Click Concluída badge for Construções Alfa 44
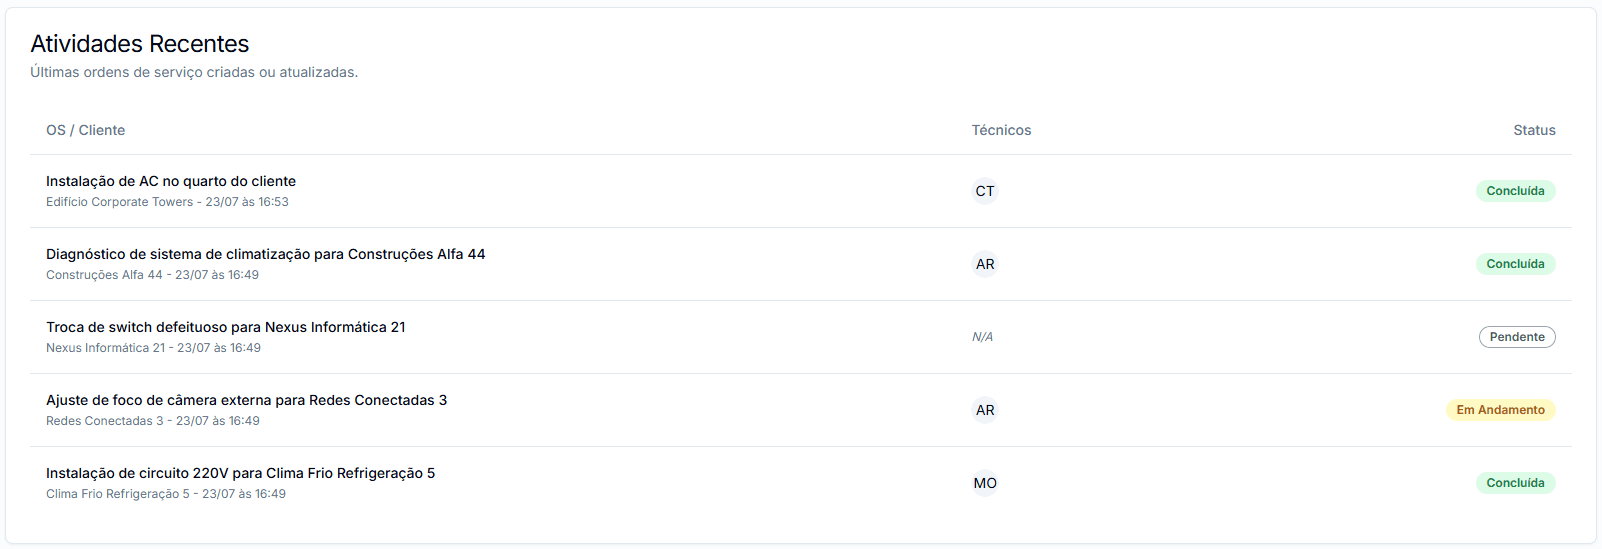This screenshot has width=1602, height=549. point(1515,264)
